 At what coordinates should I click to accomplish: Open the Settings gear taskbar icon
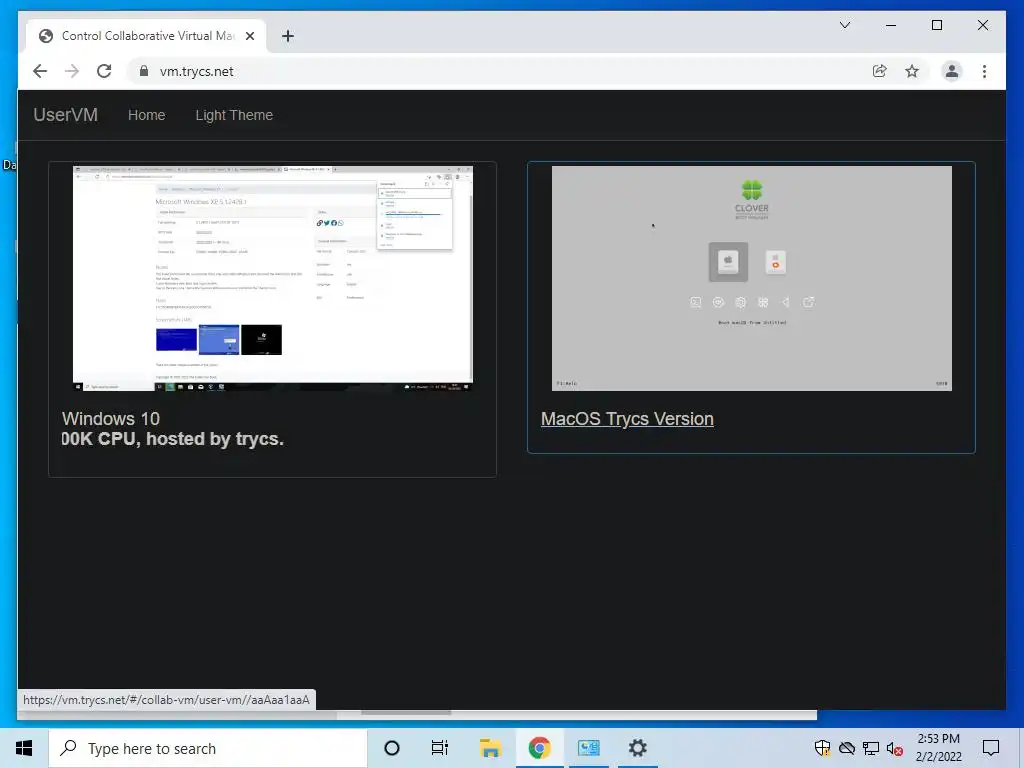point(637,748)
